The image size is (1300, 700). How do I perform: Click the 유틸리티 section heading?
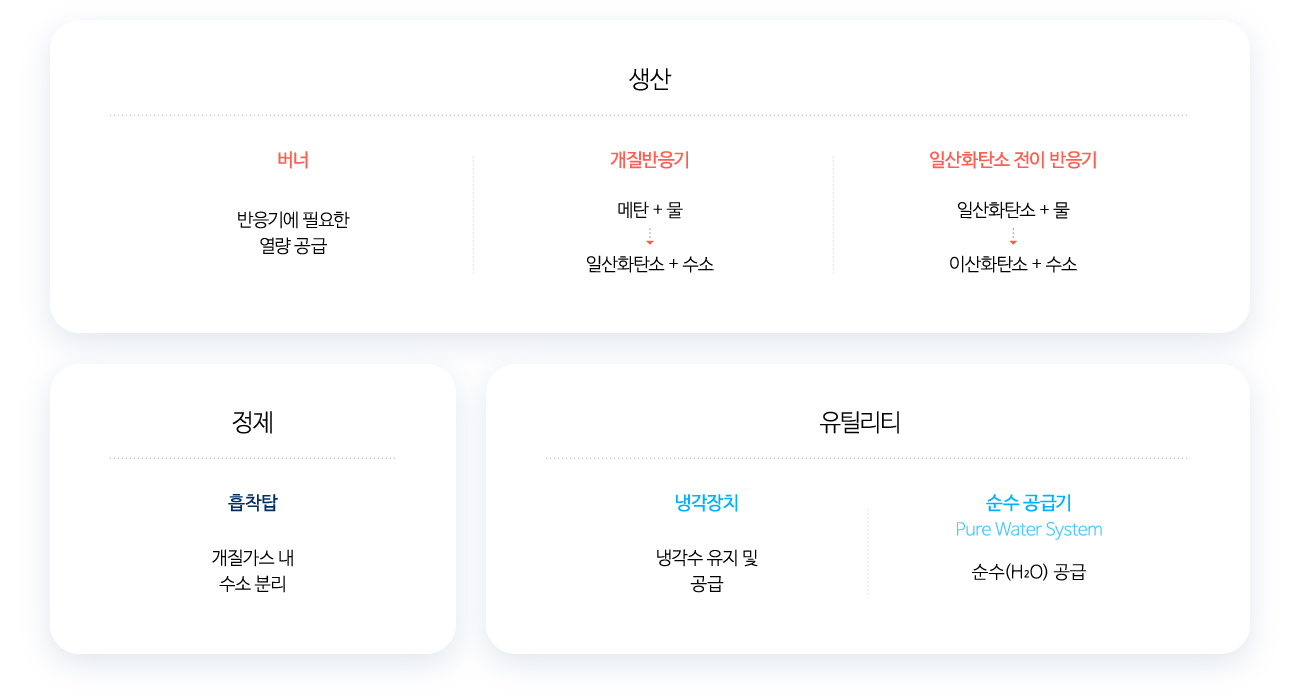(860, 423)
